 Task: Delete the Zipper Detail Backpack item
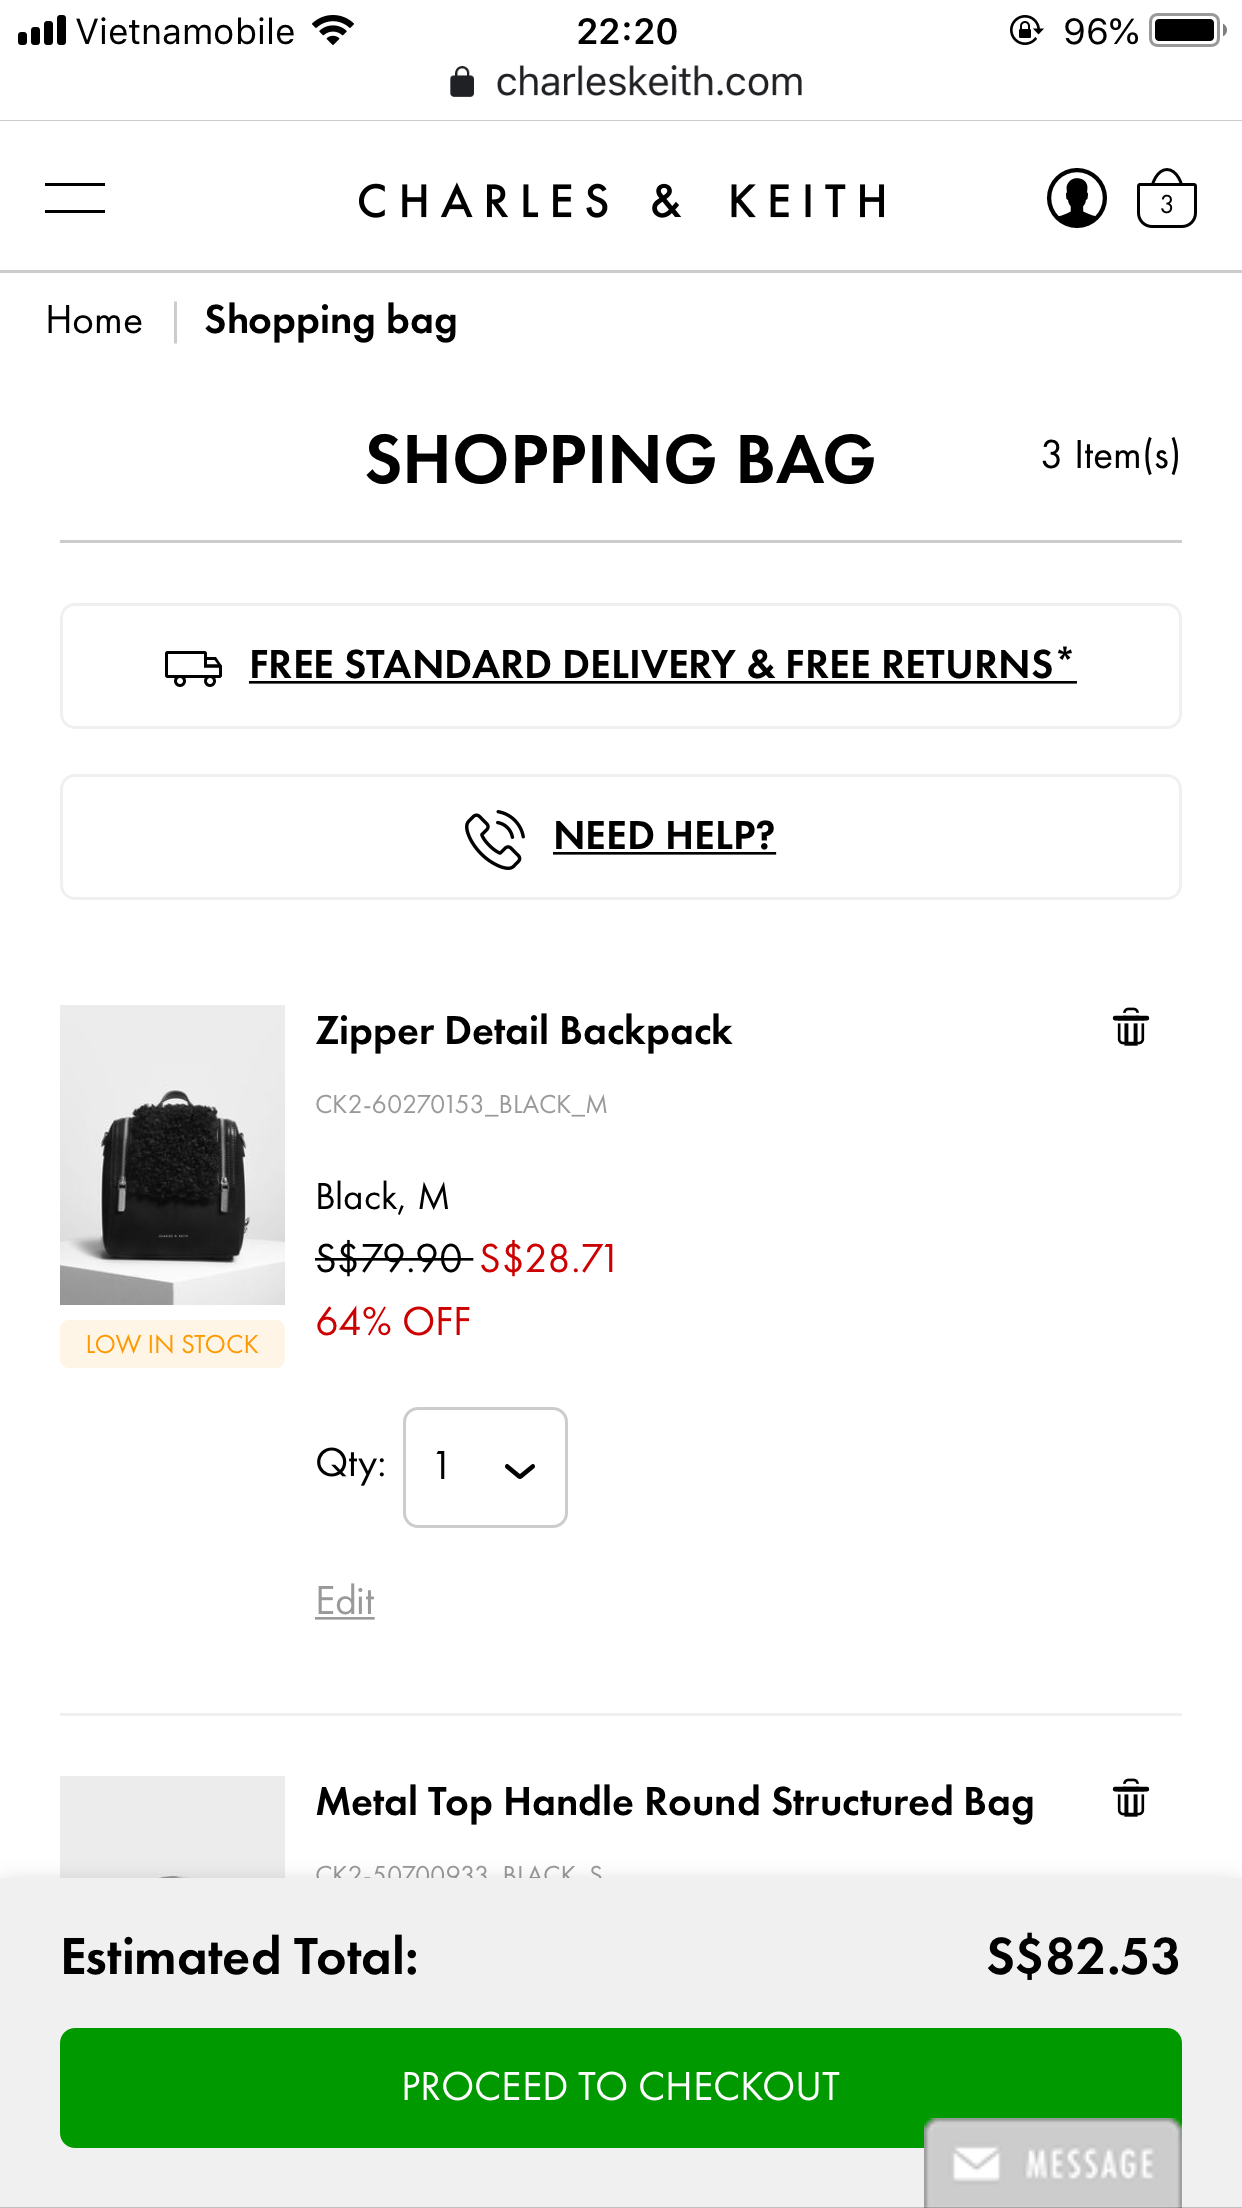click(1131, 1028)
